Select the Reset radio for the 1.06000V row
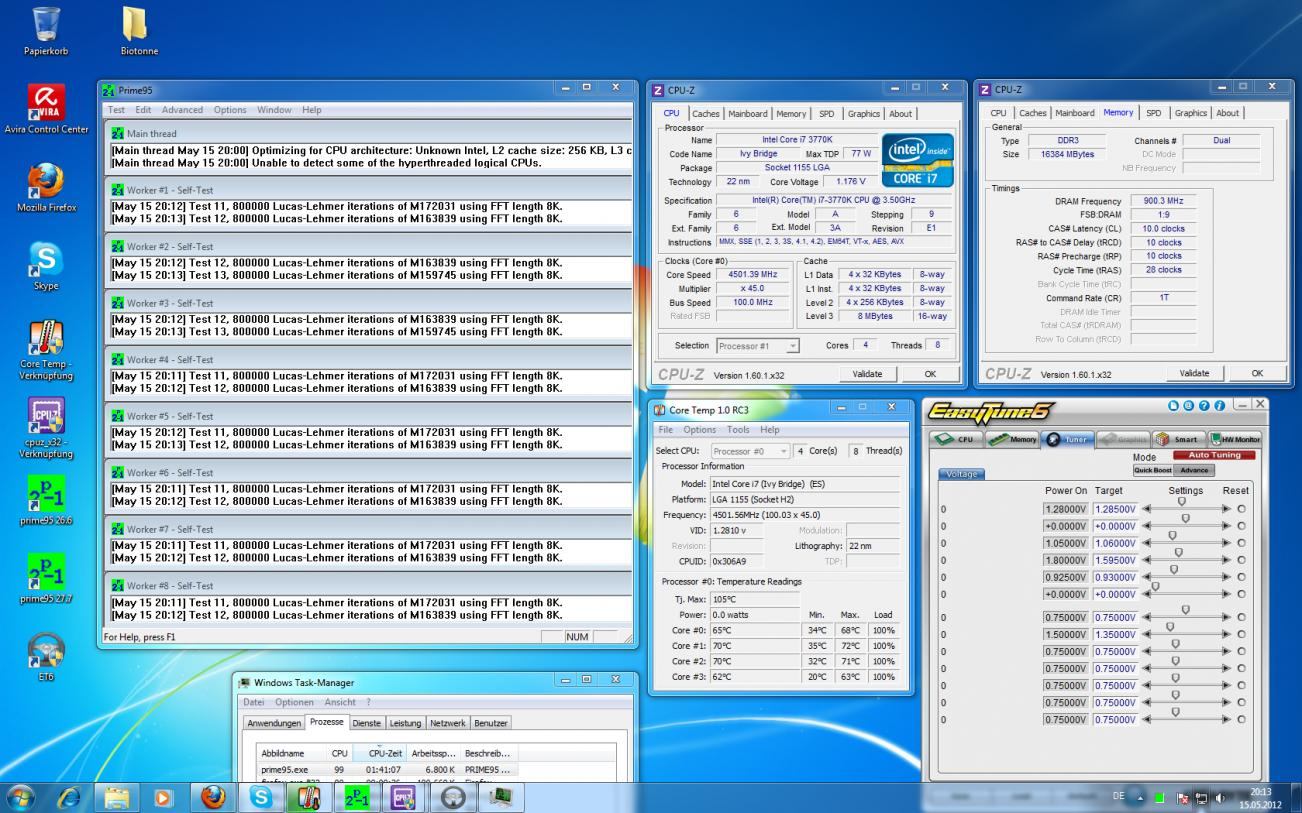Image resolution: width=1302 pixels, height=813 pixels. click(1241, 543)
